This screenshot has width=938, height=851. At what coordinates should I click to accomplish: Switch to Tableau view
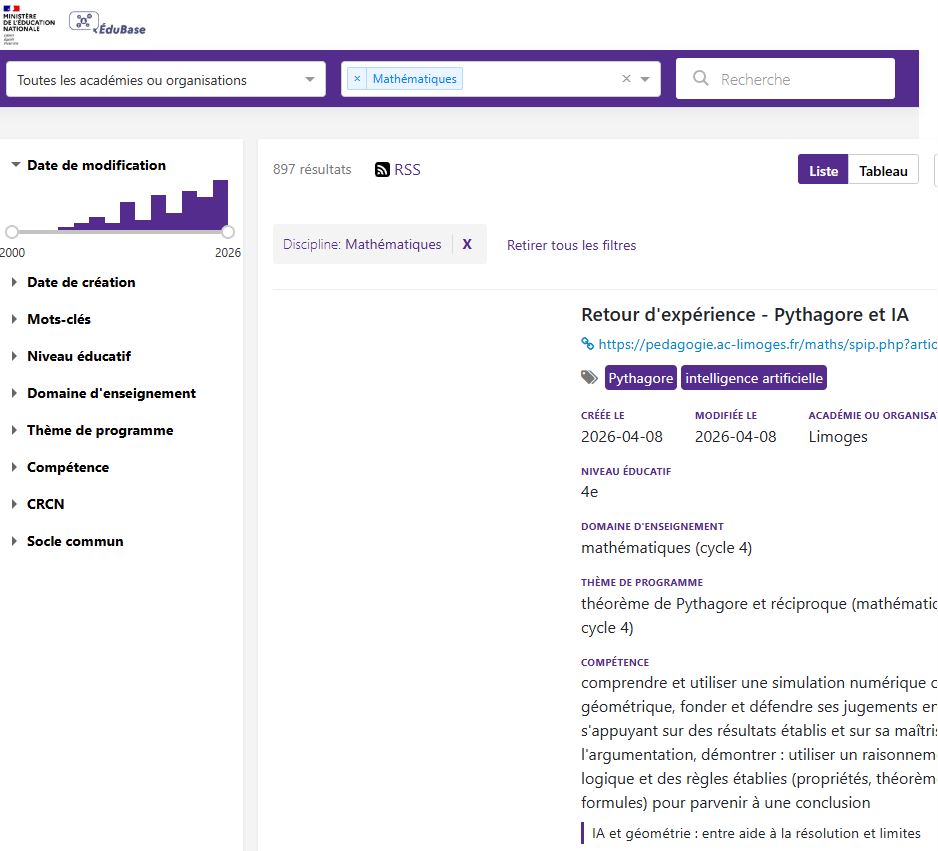pos(883,171)
